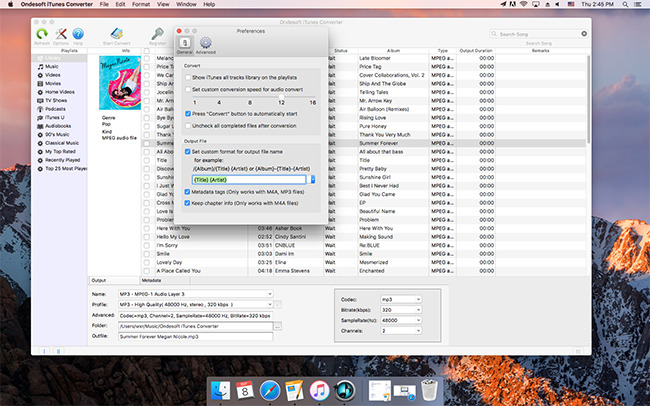Screen dimensions: 650x406
Task: Select the Library item in Playlists
Action: (x=59, y=58)
